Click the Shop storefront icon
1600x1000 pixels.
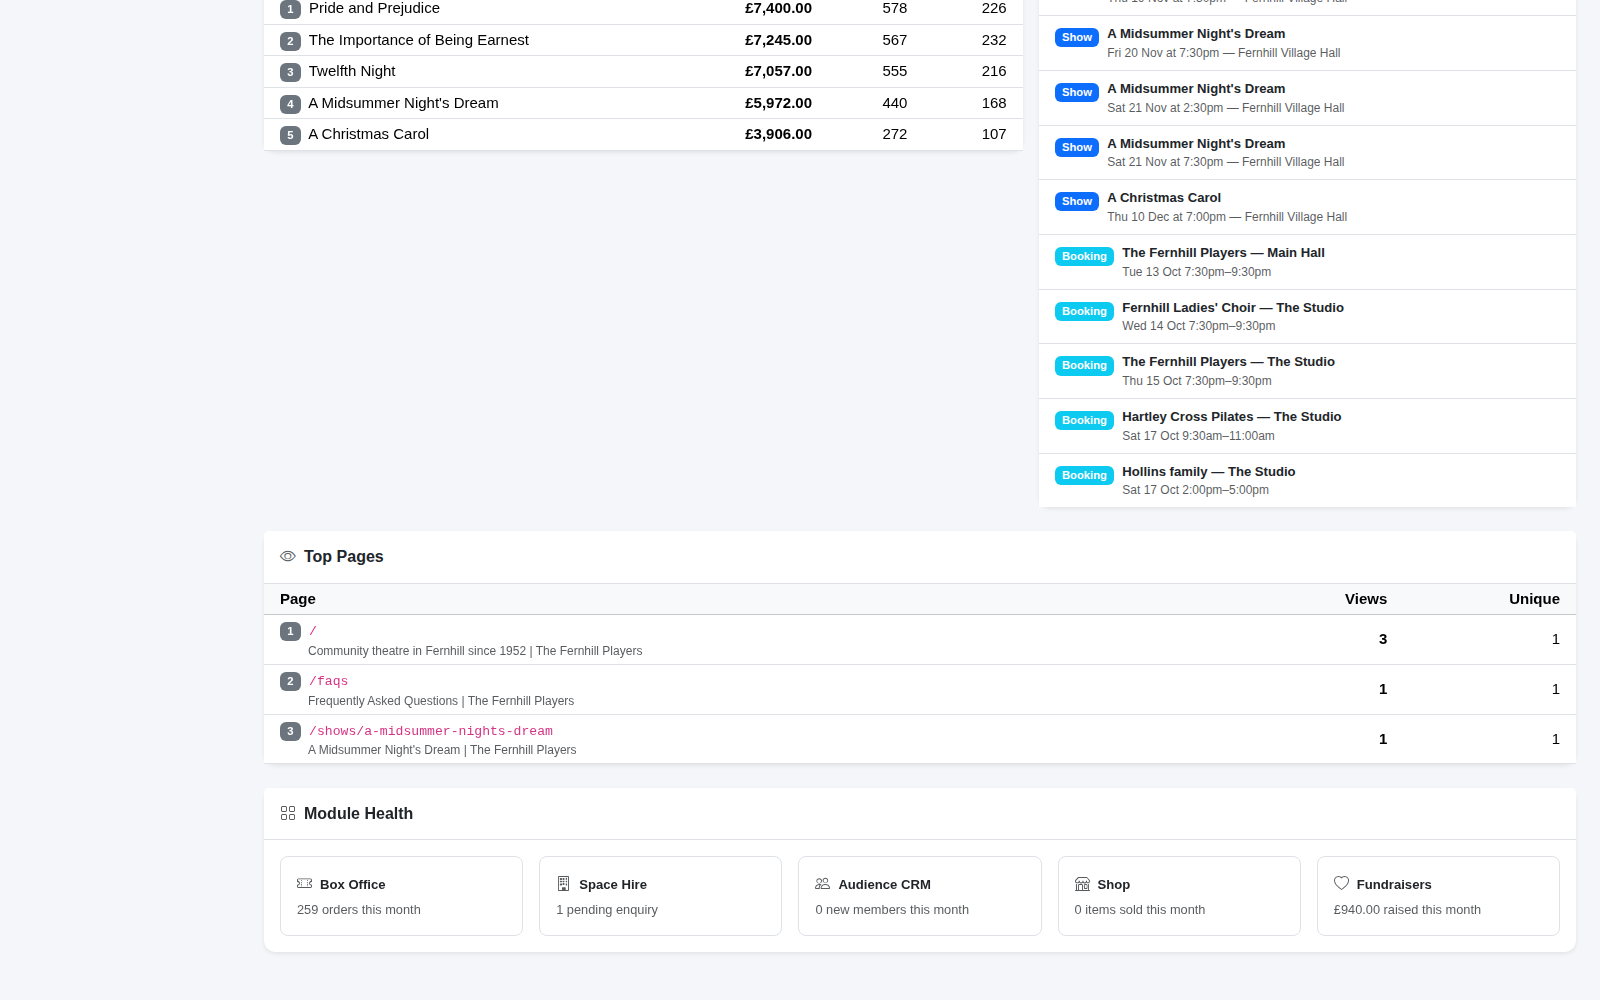click(1082, 884)
